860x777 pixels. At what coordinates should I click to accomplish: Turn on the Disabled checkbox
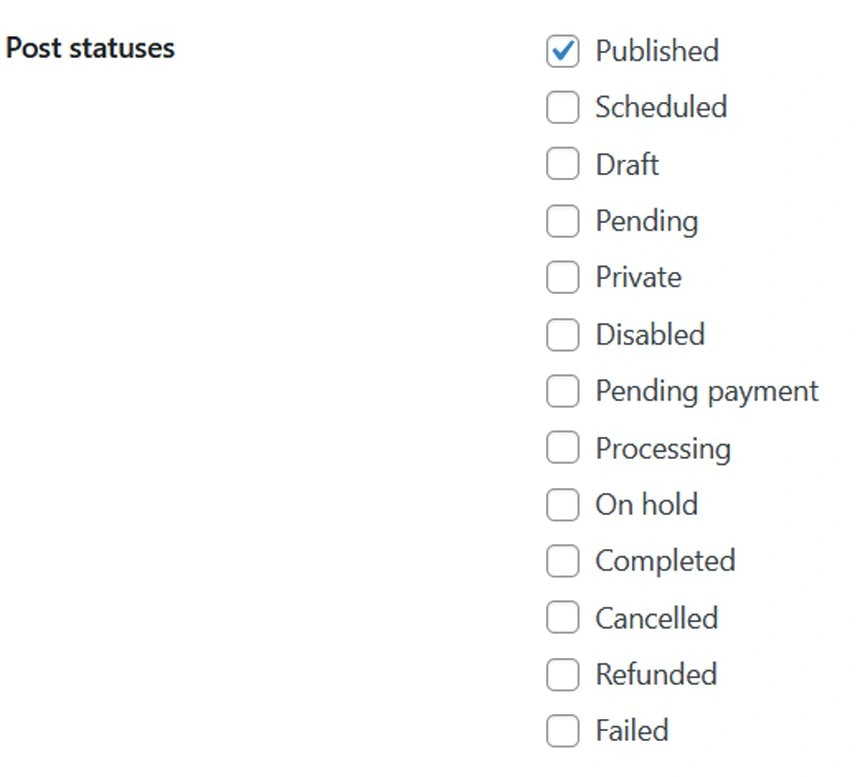[x=563, y=334]
